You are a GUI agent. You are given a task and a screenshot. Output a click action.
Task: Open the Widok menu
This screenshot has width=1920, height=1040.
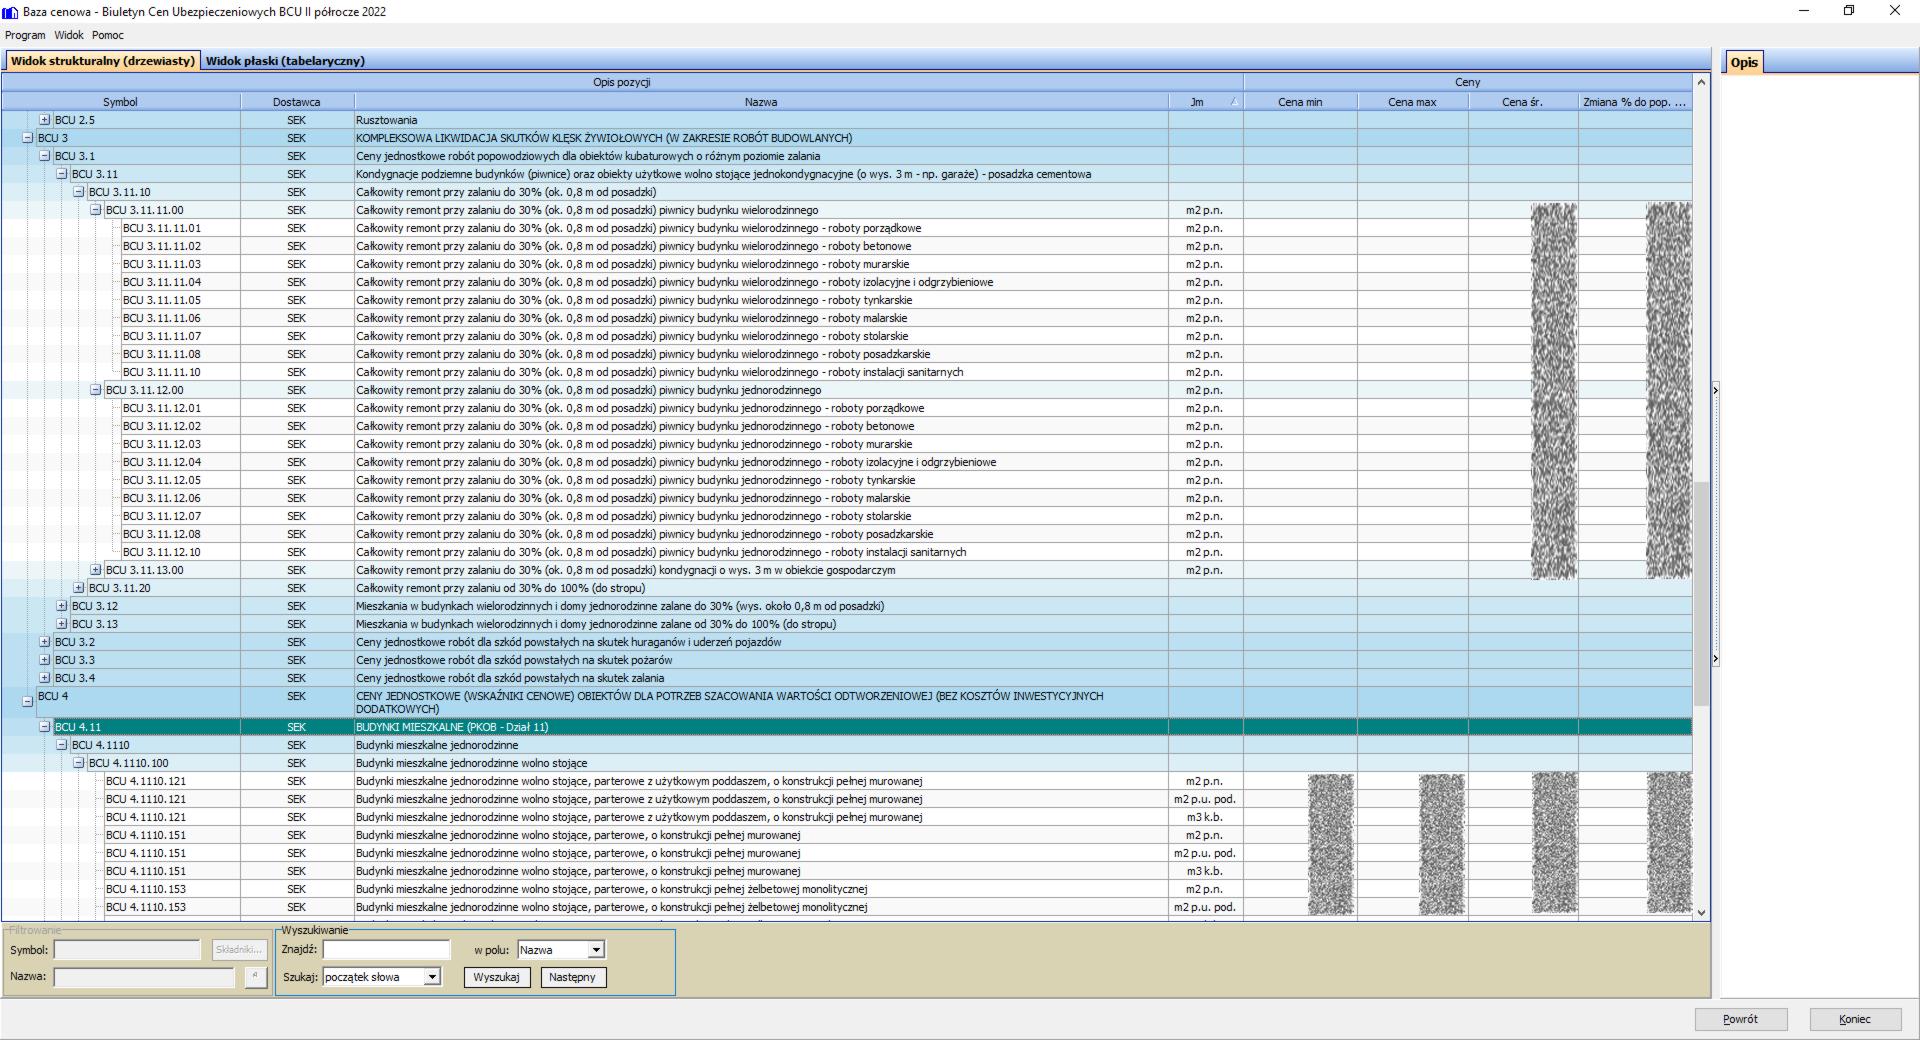point(69,35)
